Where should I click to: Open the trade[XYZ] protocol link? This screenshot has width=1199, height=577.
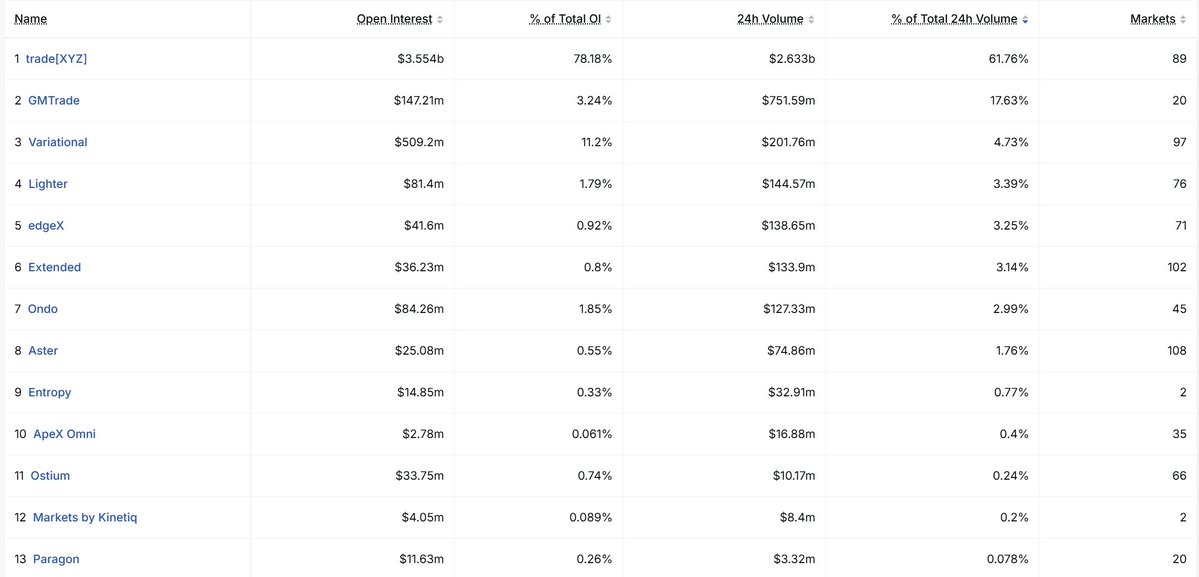pos(57,59)
